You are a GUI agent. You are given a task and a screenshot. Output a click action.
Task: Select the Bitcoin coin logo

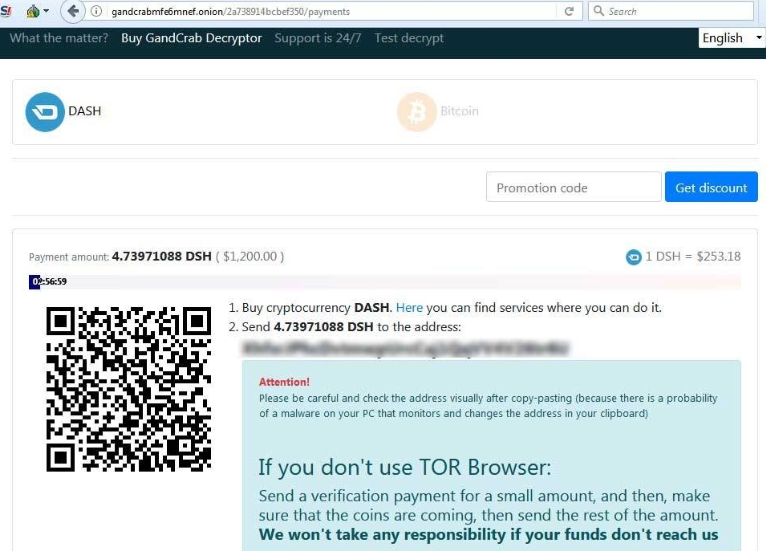tap(417, 112)
